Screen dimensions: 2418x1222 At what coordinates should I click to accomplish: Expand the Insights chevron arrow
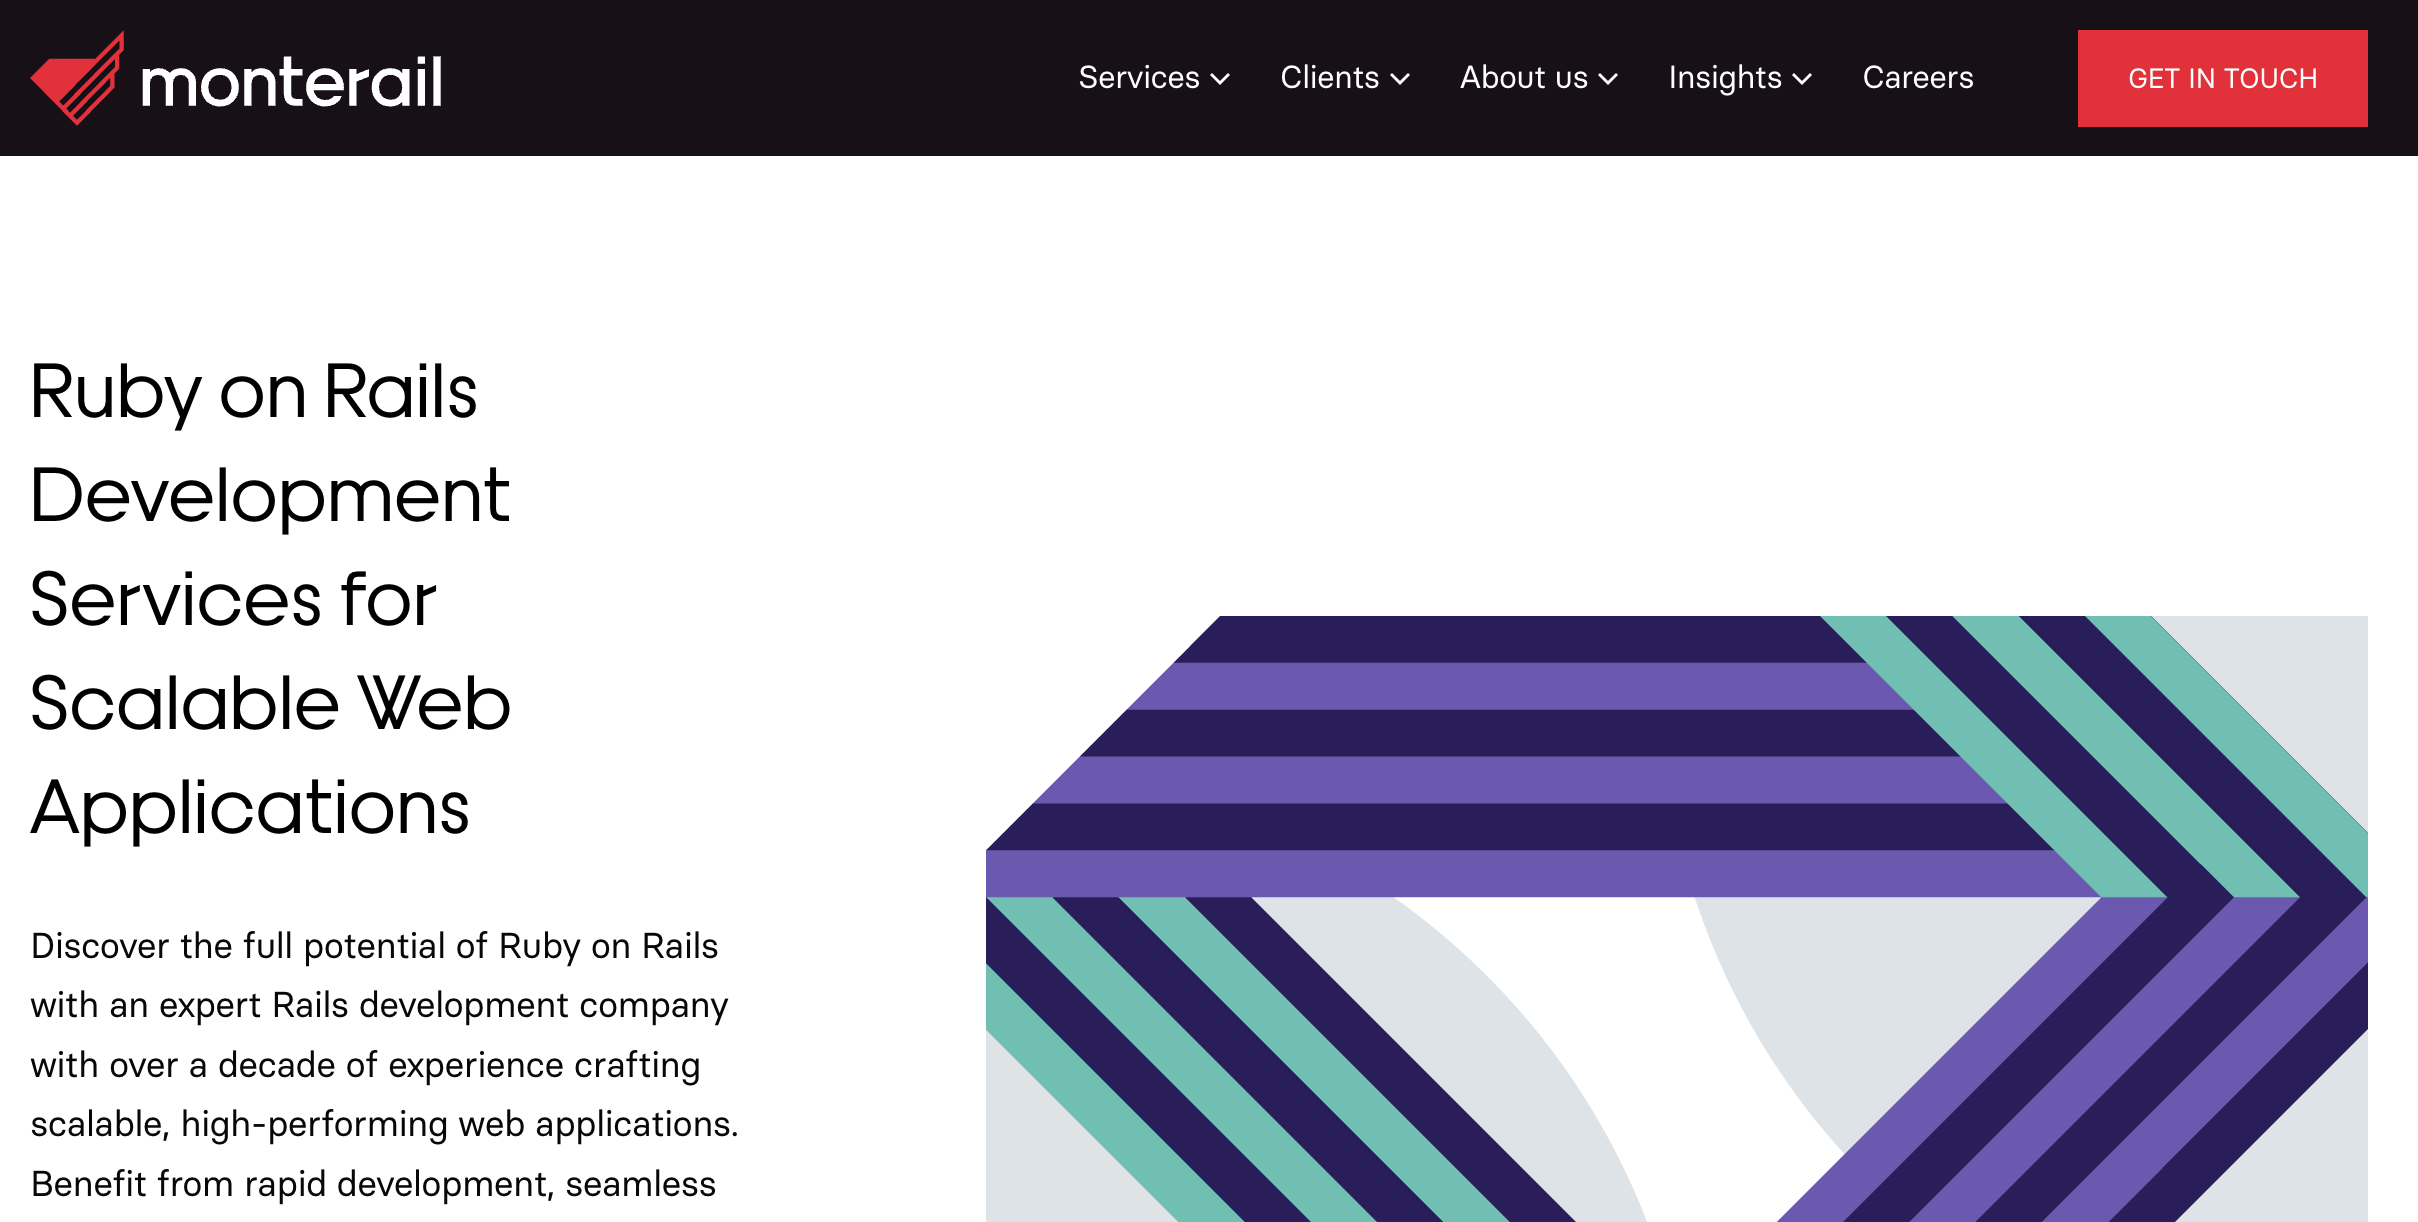(1802, 79)
